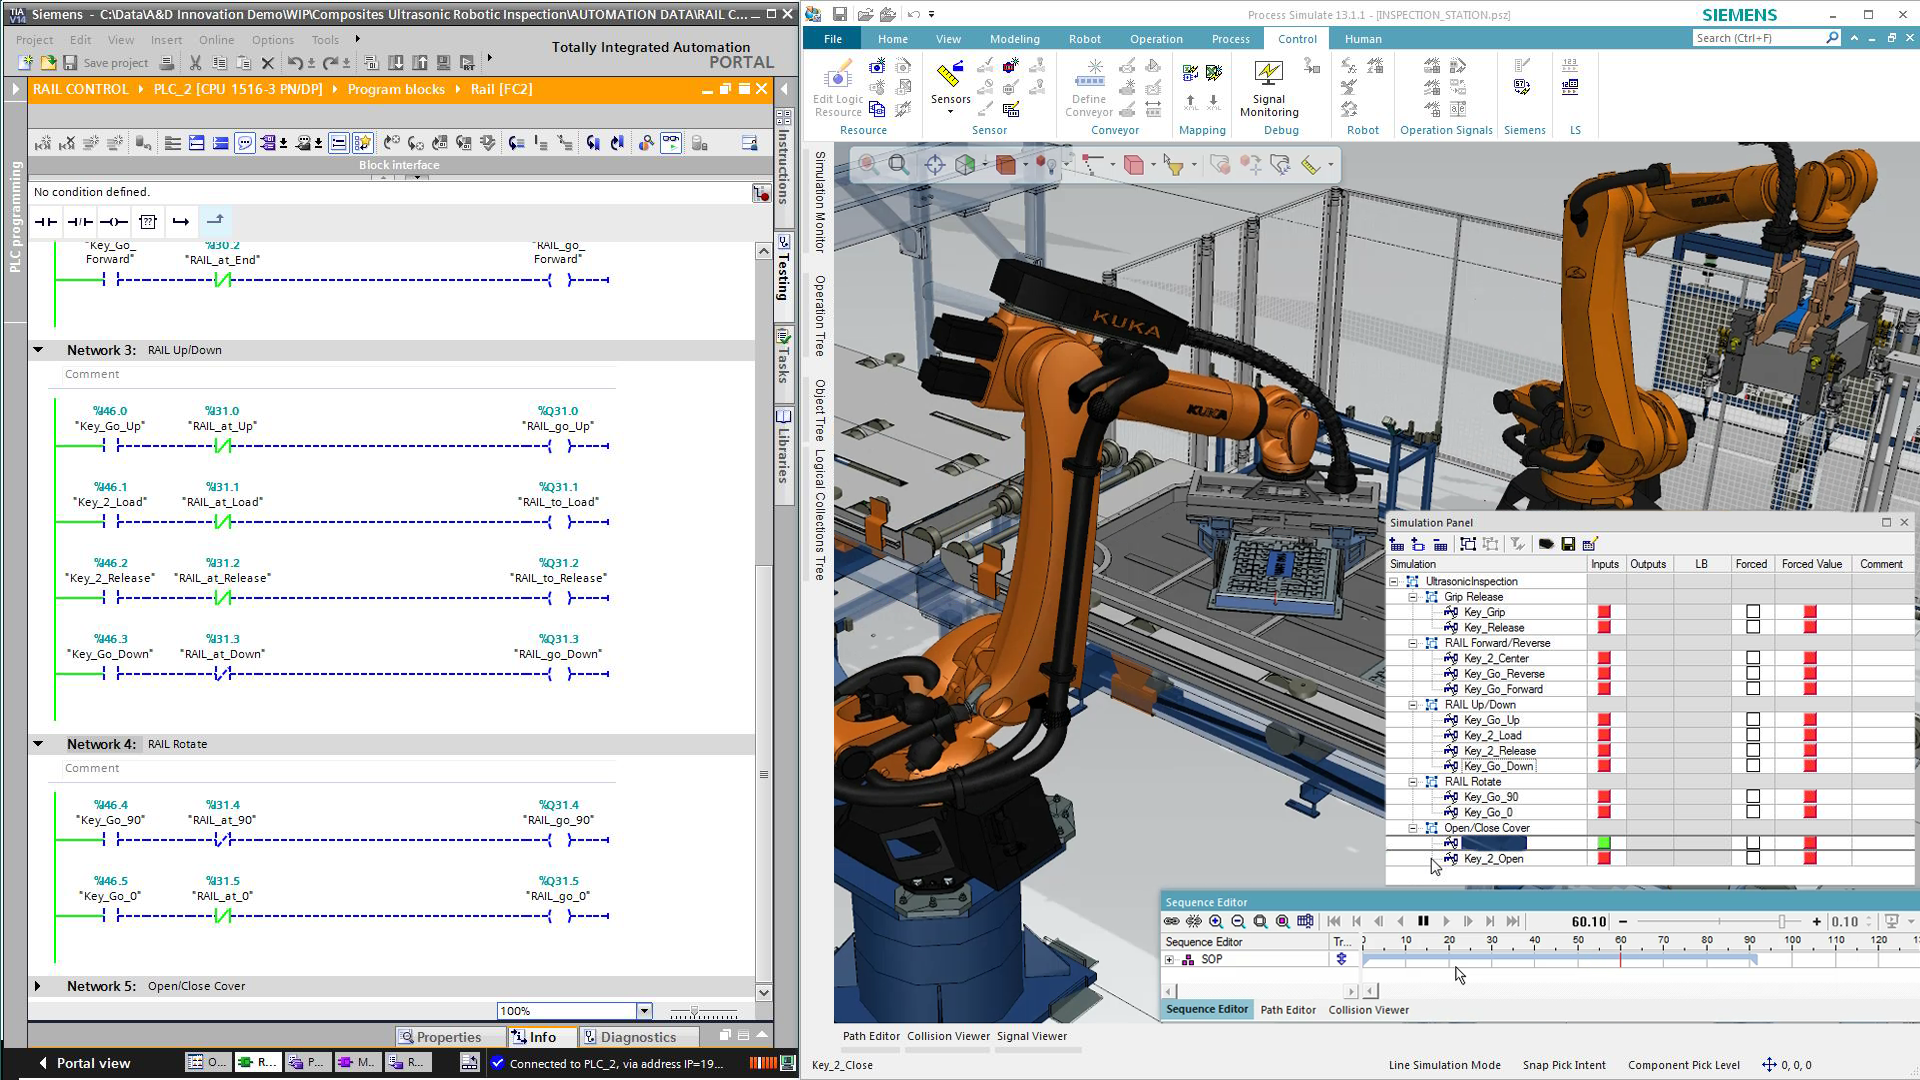Enable forcing for Key_2_Open signal
Screen dimensions: 1920x1080
coord(1753,858)
